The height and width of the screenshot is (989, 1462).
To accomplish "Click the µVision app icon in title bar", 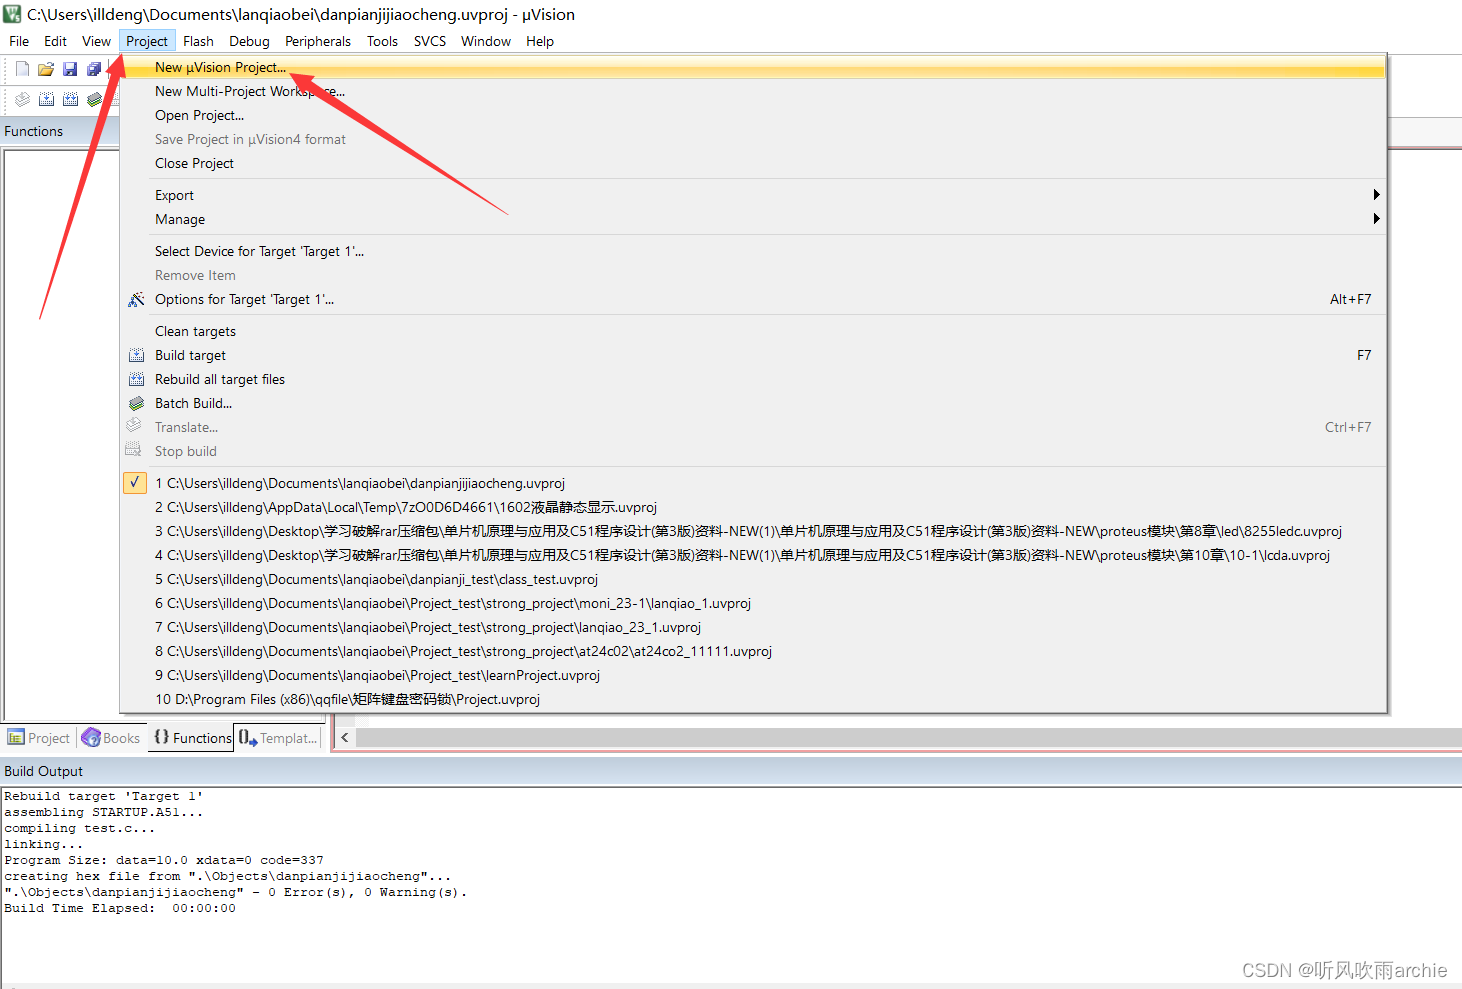I will click(x=12, y=14).
